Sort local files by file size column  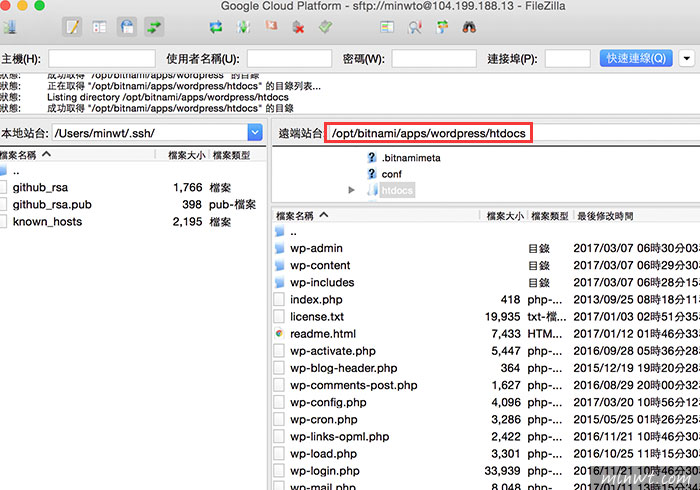[x=187, y=155]
